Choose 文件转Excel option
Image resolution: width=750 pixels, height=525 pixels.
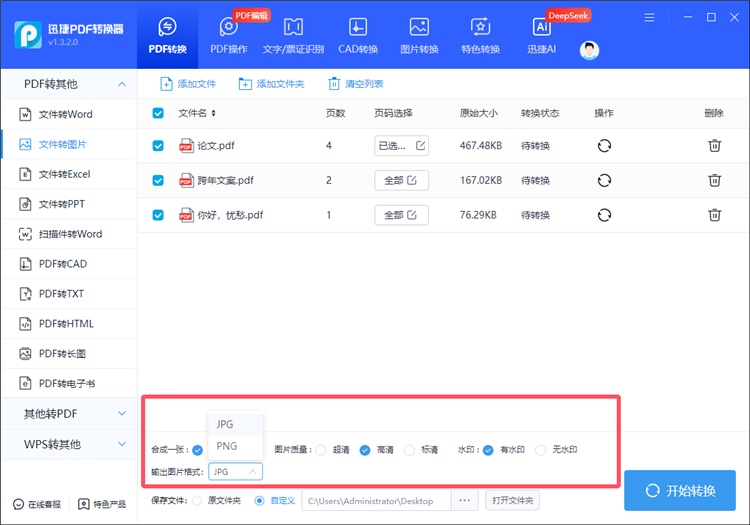pos(69,174)
